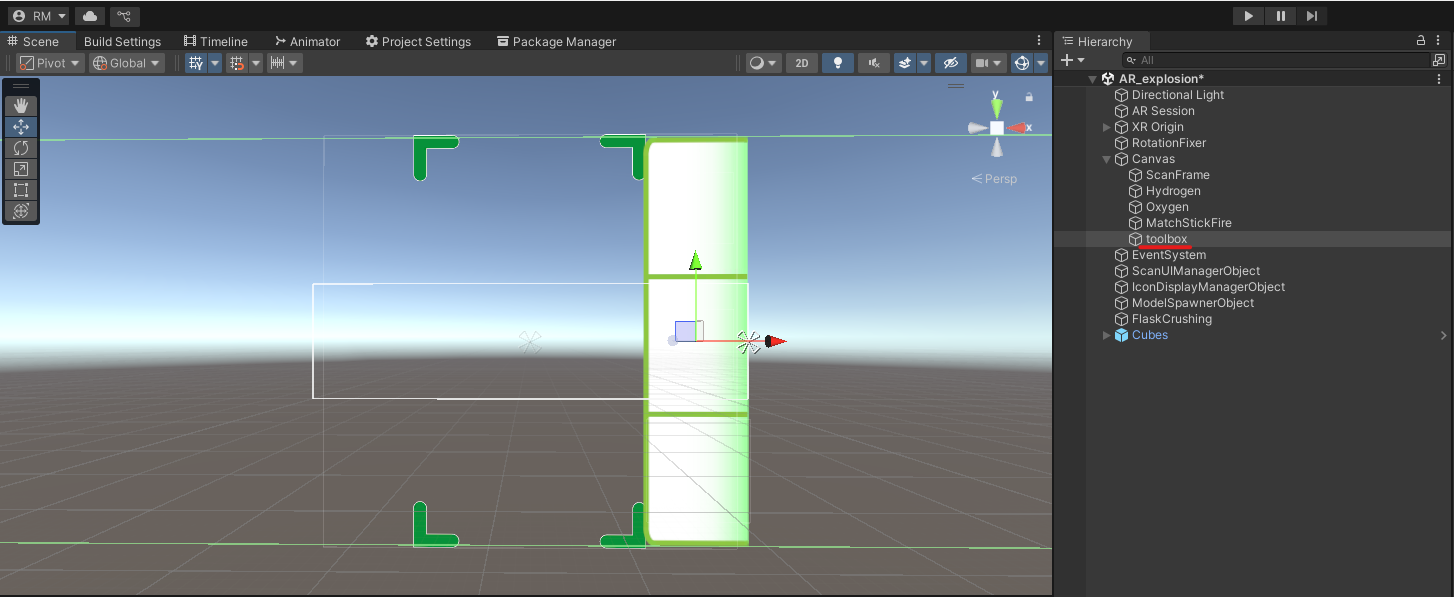
Task: Open the scene effects dropdown arrow
Action: tap(923, 63)
